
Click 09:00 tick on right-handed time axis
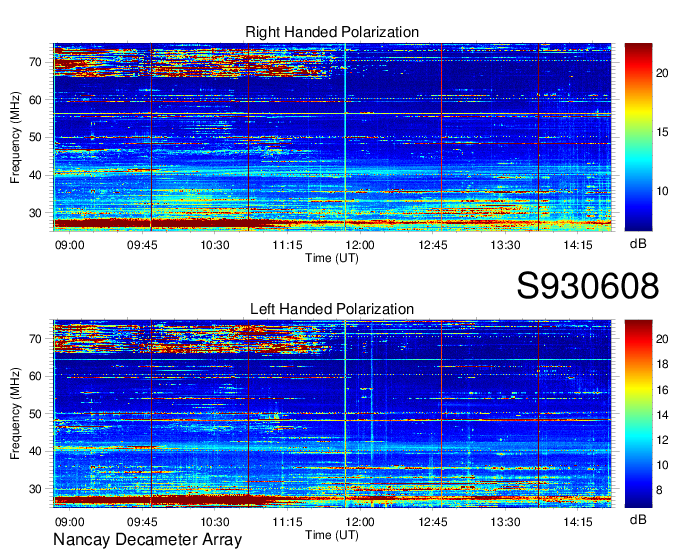pos(69,245)
